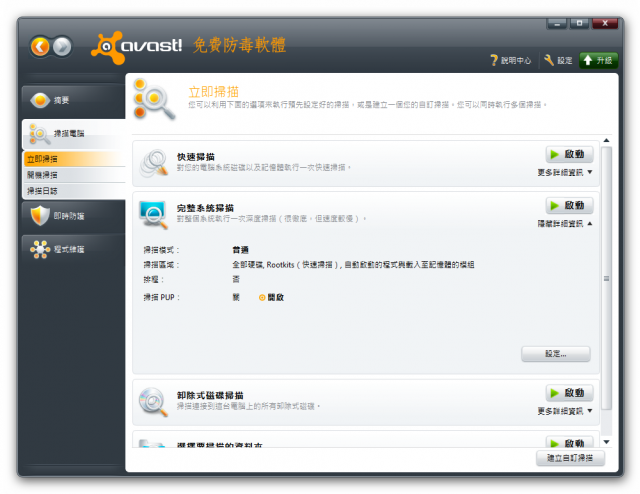Open the 說明中心 help center
The image size is (640, 494).
[511, 60]
